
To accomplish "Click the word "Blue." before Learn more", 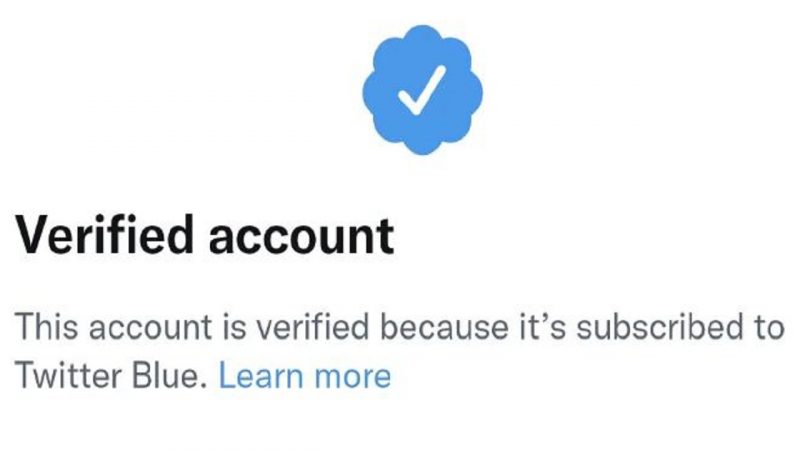I will pos(172,377).
